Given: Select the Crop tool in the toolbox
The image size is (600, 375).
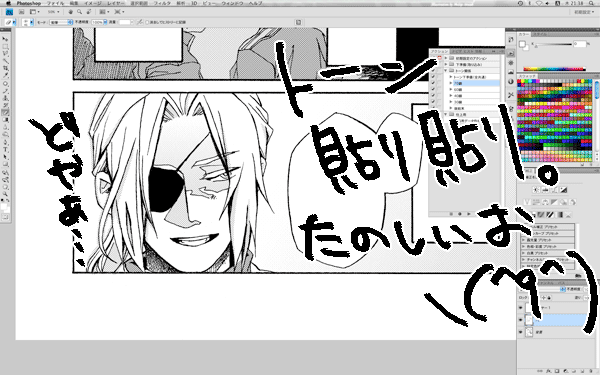Looking at the screenshot, I should click(x=5, y=68).
